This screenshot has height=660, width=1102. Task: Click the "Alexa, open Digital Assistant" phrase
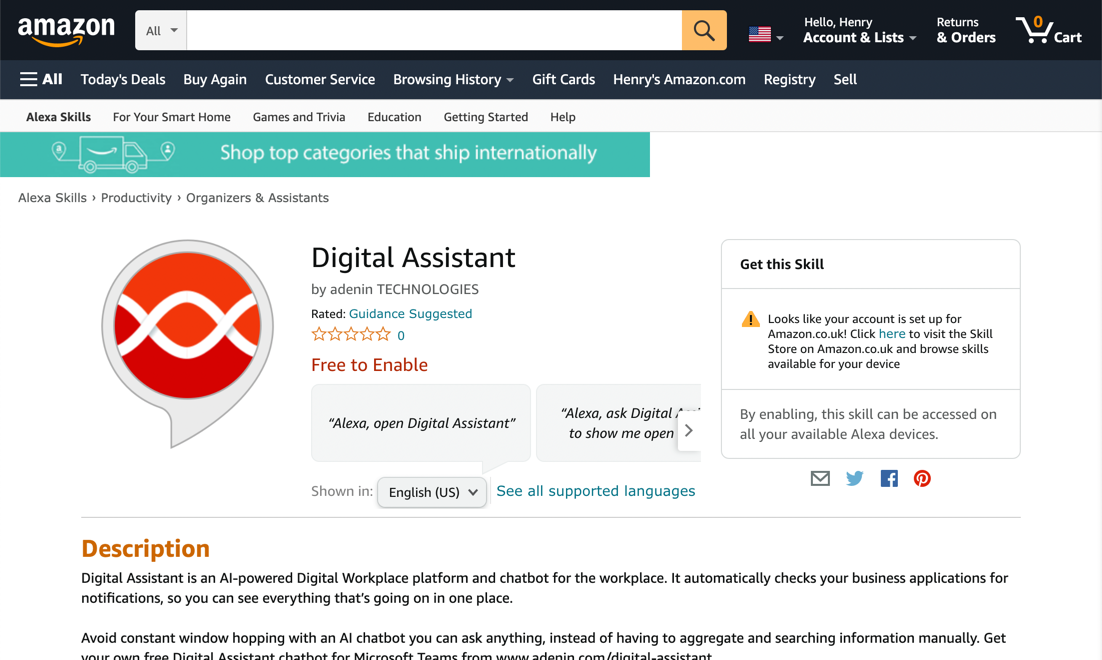(x=421, y=423)
